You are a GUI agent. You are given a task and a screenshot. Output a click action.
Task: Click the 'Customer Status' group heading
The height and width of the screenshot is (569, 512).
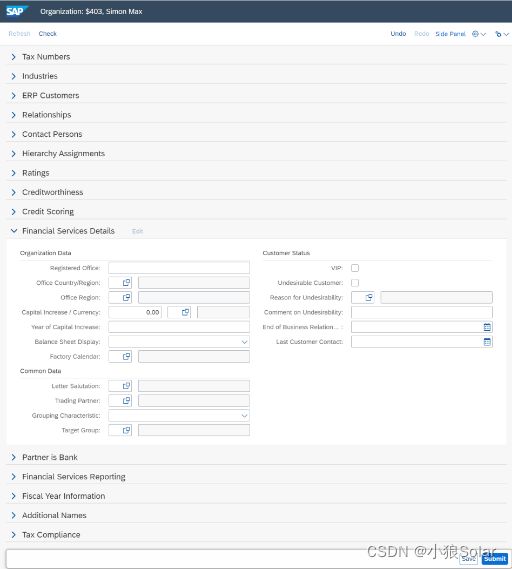coord(286,253)
